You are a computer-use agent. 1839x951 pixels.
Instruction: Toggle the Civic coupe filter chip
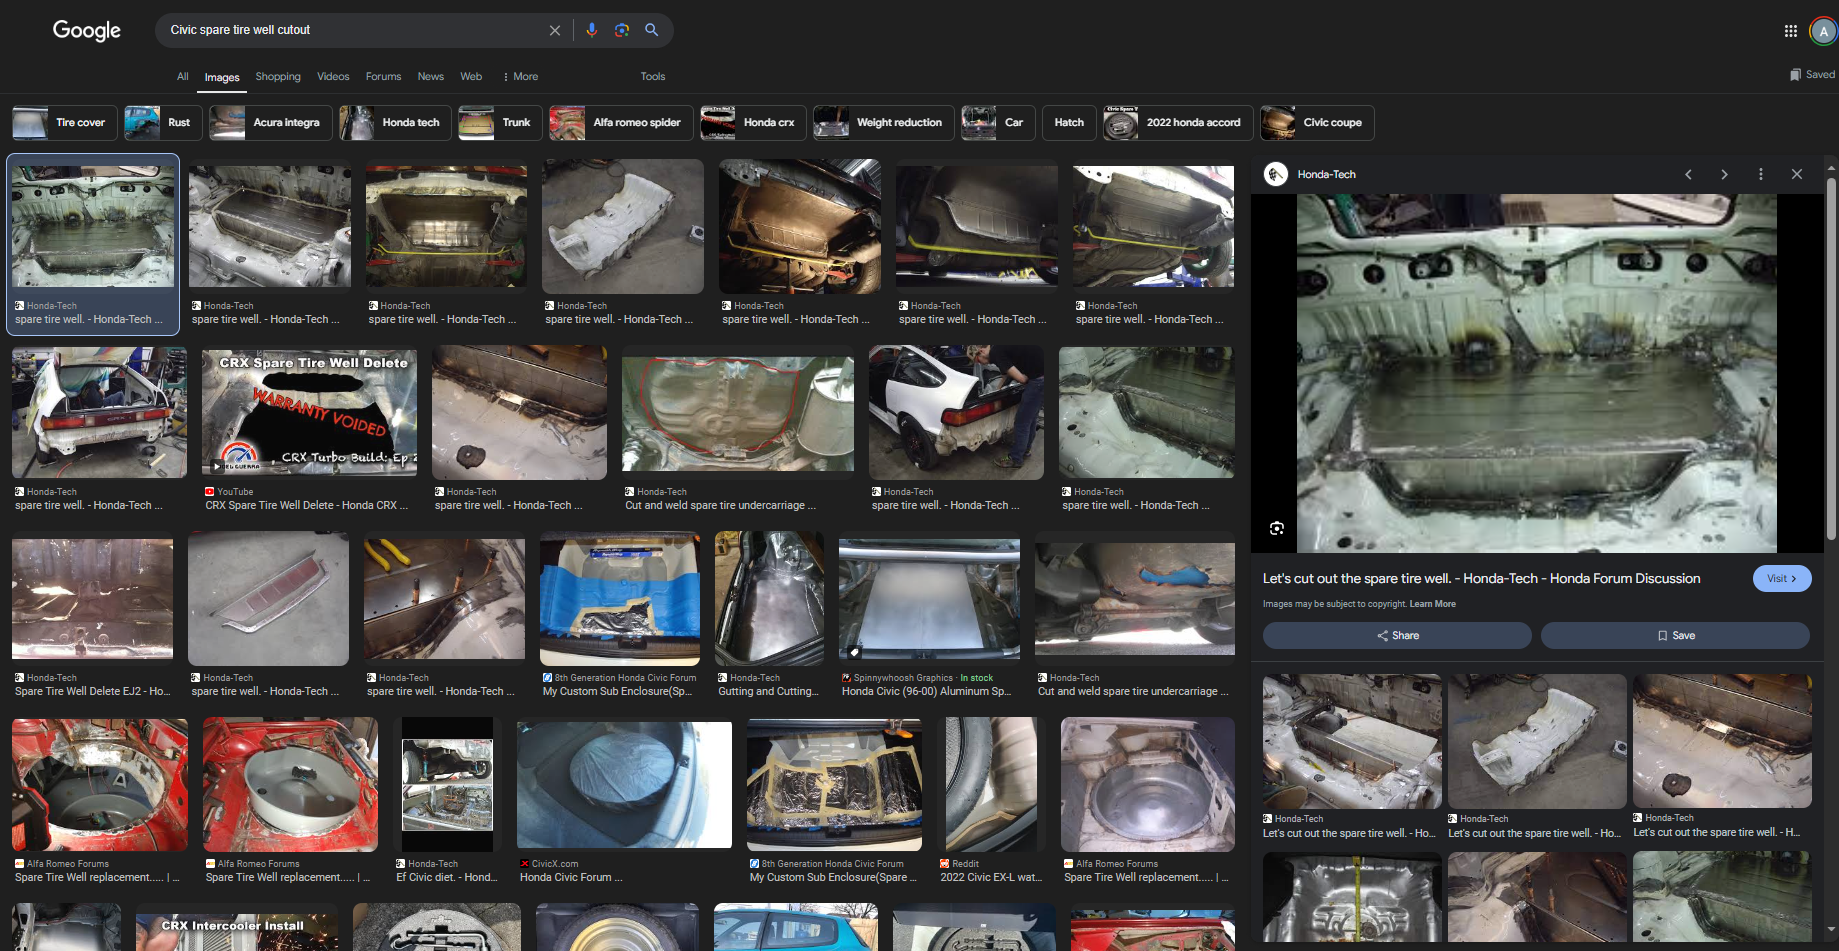1317,123
